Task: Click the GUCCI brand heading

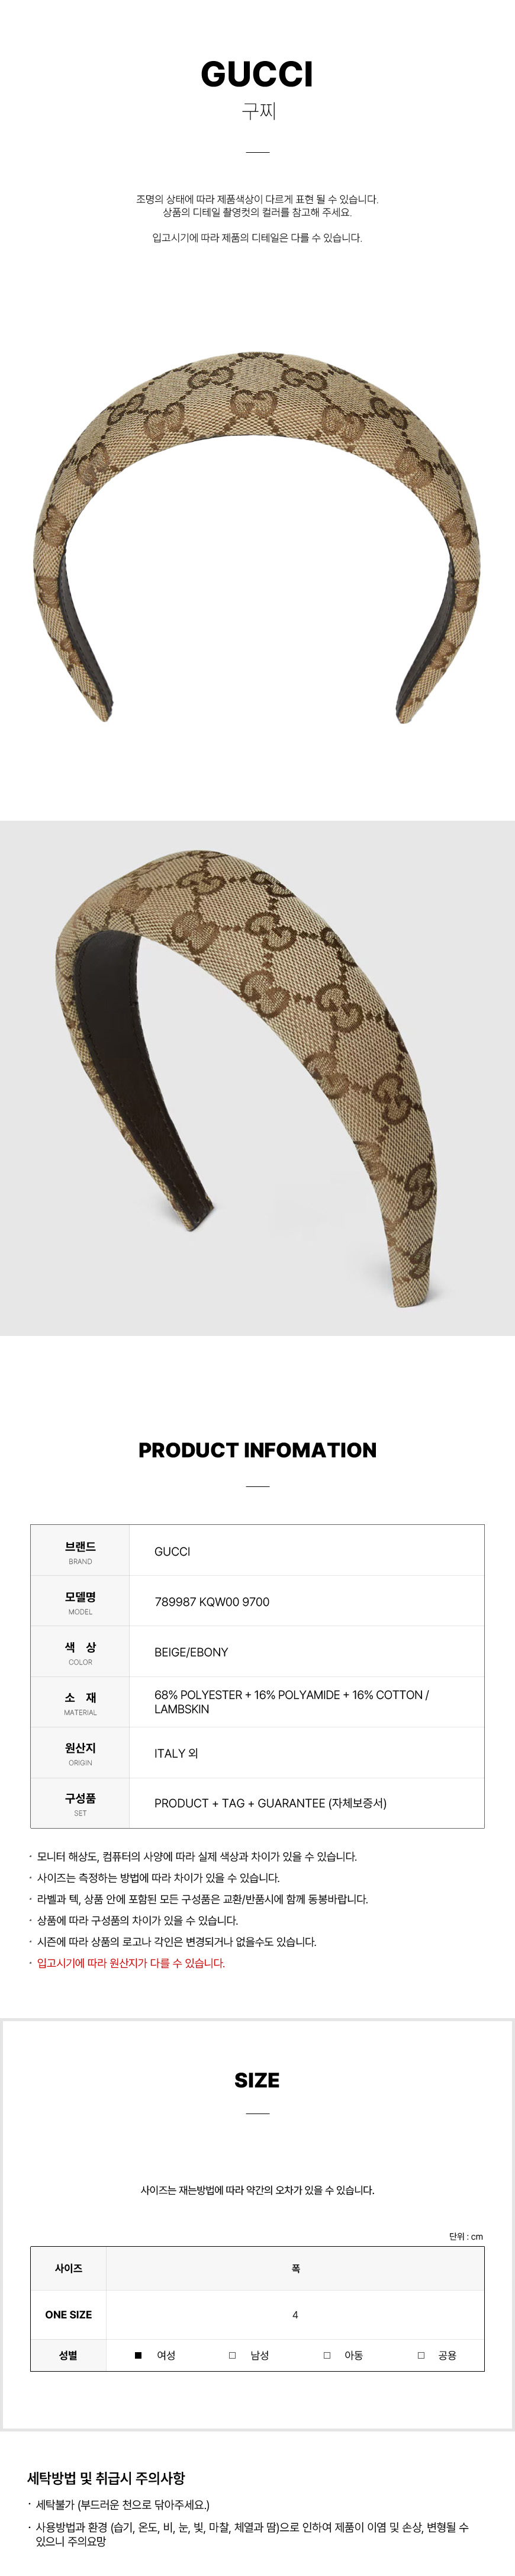Action: click(x=257, y=74)
